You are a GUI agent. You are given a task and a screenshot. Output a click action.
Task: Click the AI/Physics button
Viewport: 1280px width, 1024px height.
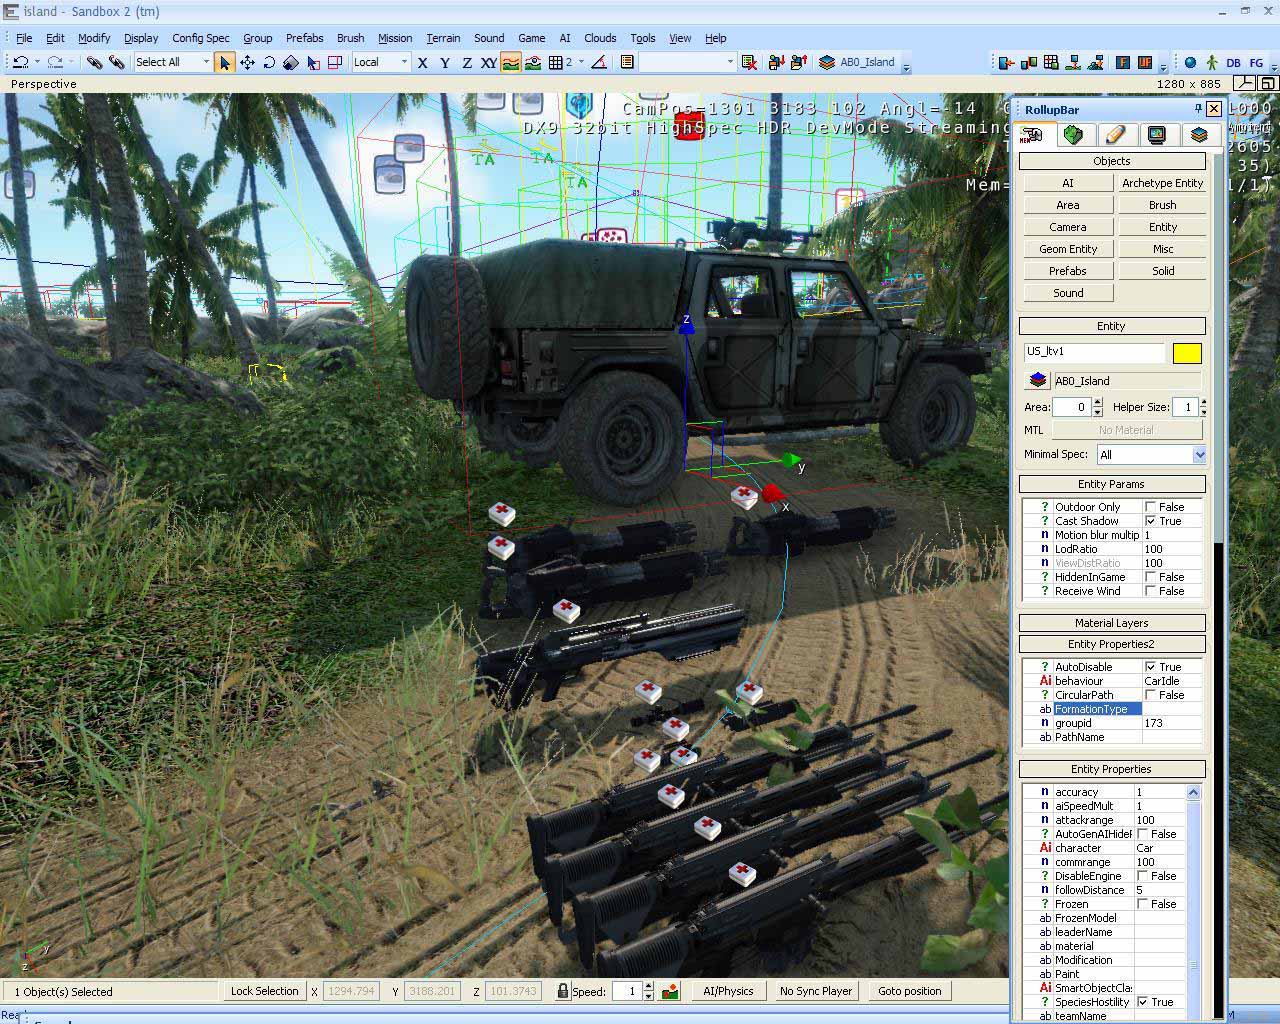click(728, 991)
